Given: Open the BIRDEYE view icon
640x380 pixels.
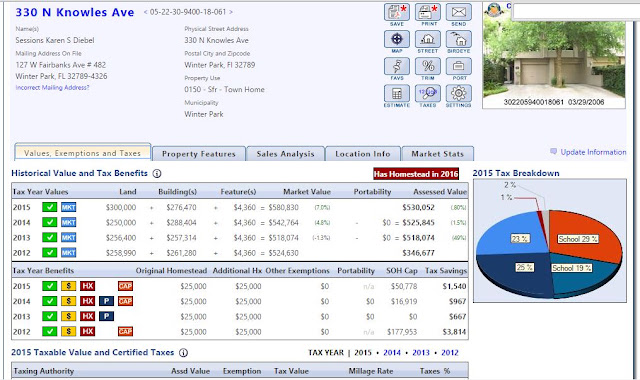Looking at the screenshot, I should click(459, 39).
